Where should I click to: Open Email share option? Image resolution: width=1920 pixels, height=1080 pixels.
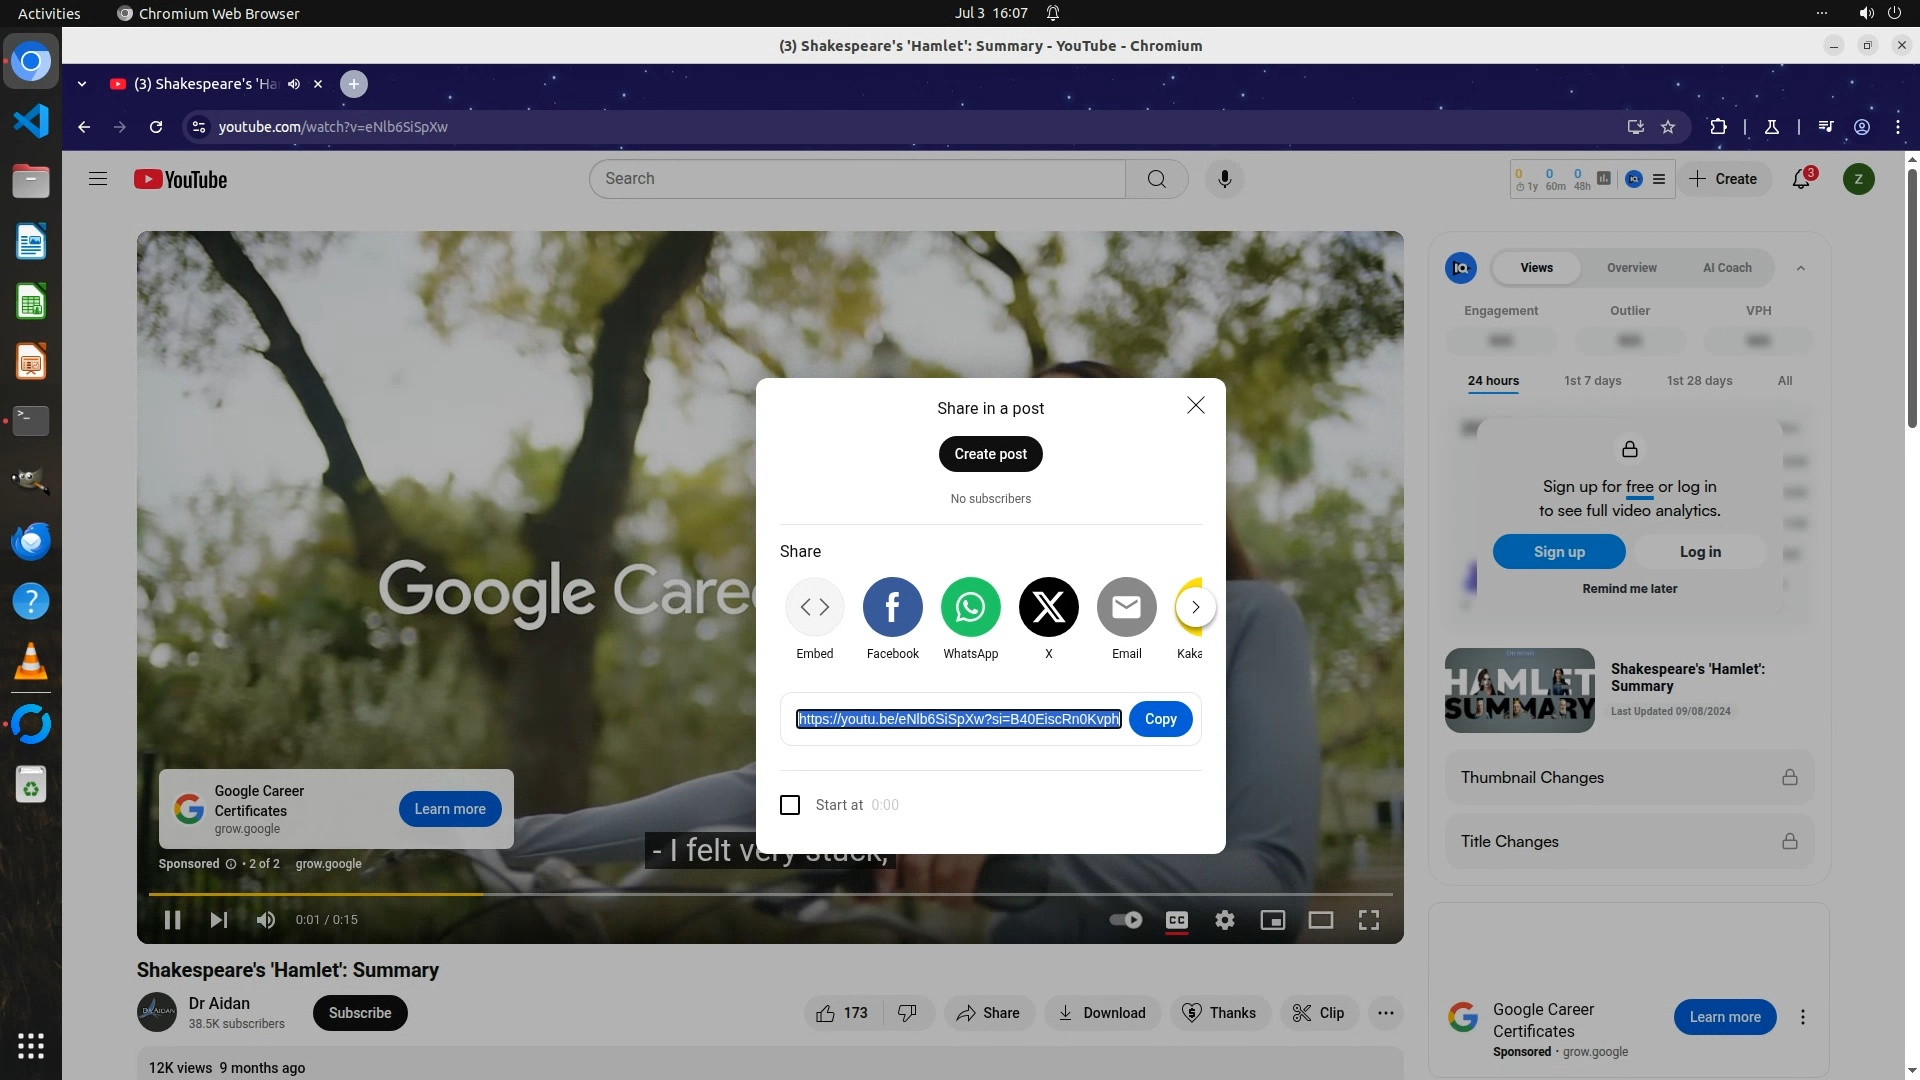pyautogui.click(x=1126, y=607)
